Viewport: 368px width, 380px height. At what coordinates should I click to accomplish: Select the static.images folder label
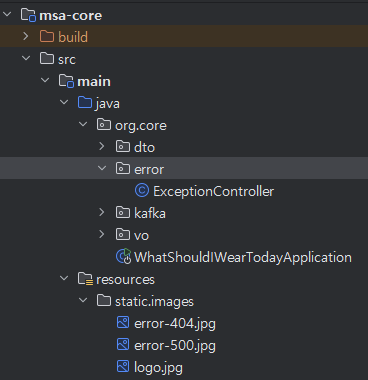click(x=154, y=302)
